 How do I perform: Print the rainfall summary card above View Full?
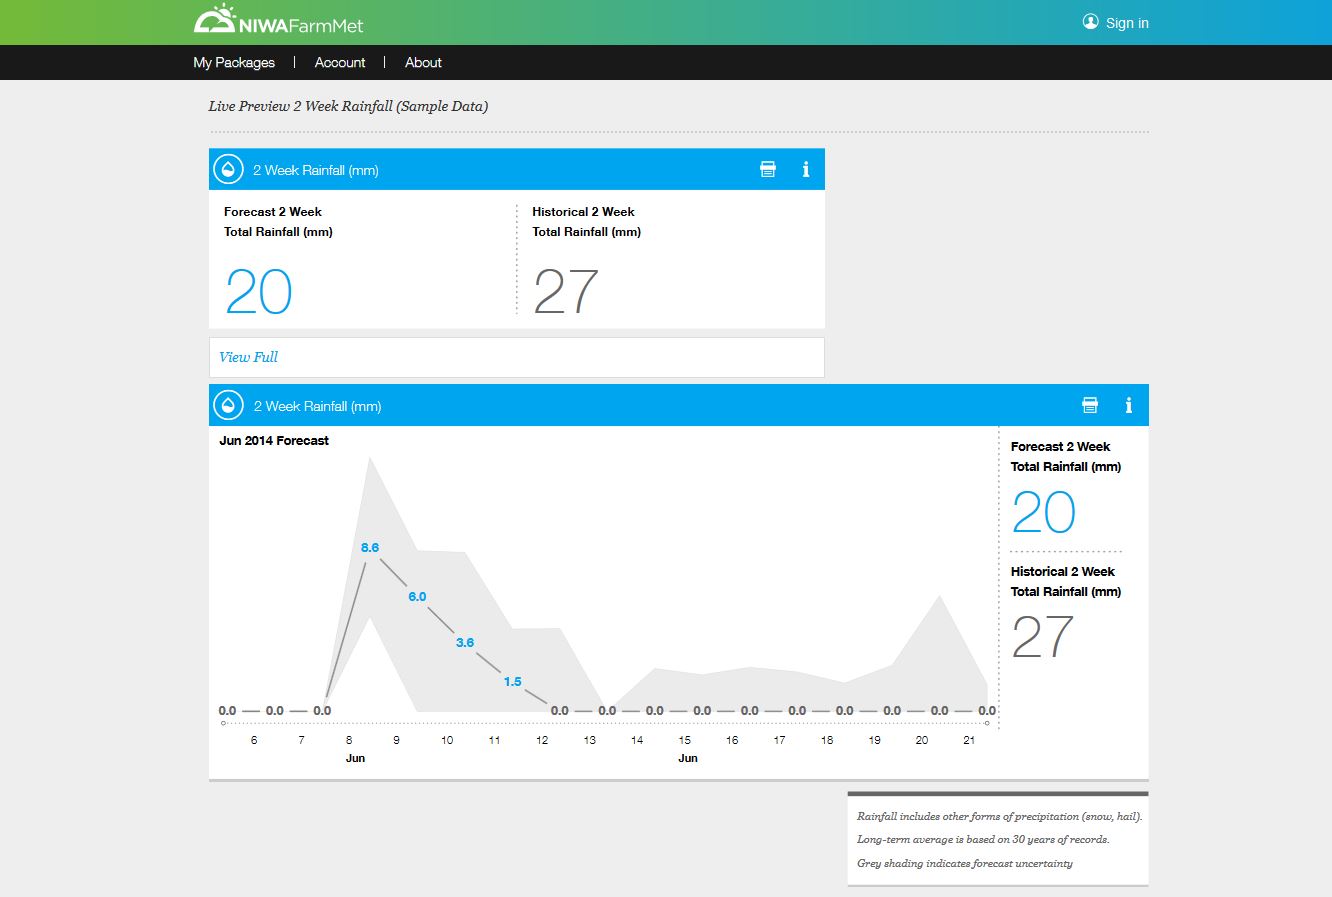768,169
